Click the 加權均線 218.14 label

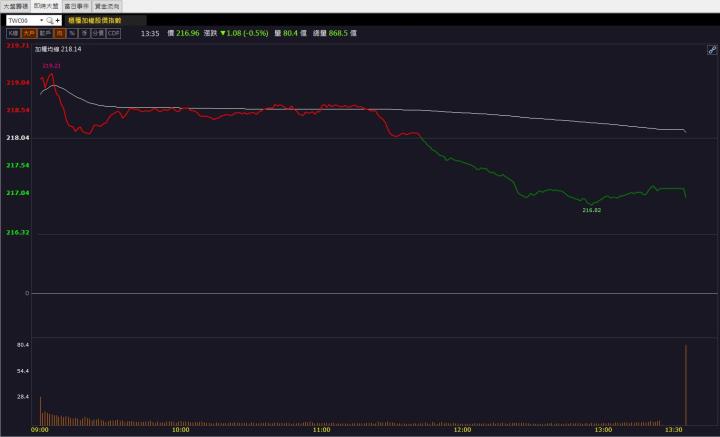tap(58, 49)
